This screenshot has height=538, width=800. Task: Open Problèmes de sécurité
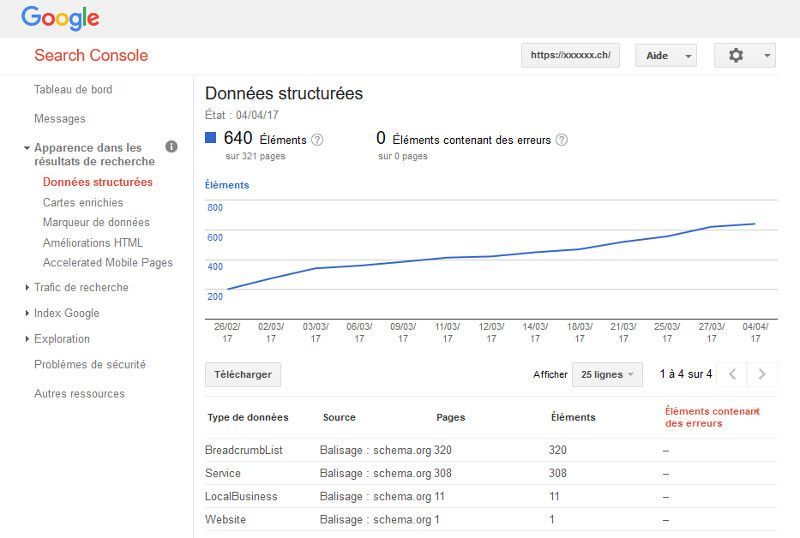click(90, 364)
